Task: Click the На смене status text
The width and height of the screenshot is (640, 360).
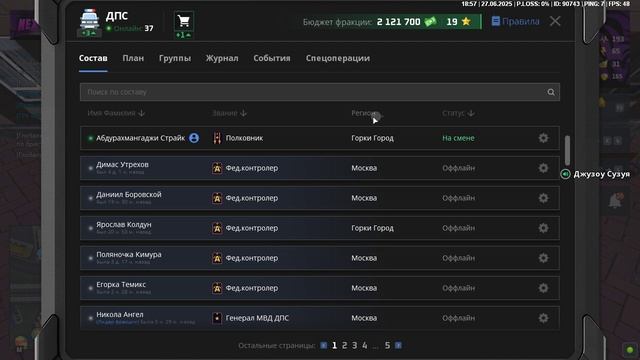Action: click(458, 138)
